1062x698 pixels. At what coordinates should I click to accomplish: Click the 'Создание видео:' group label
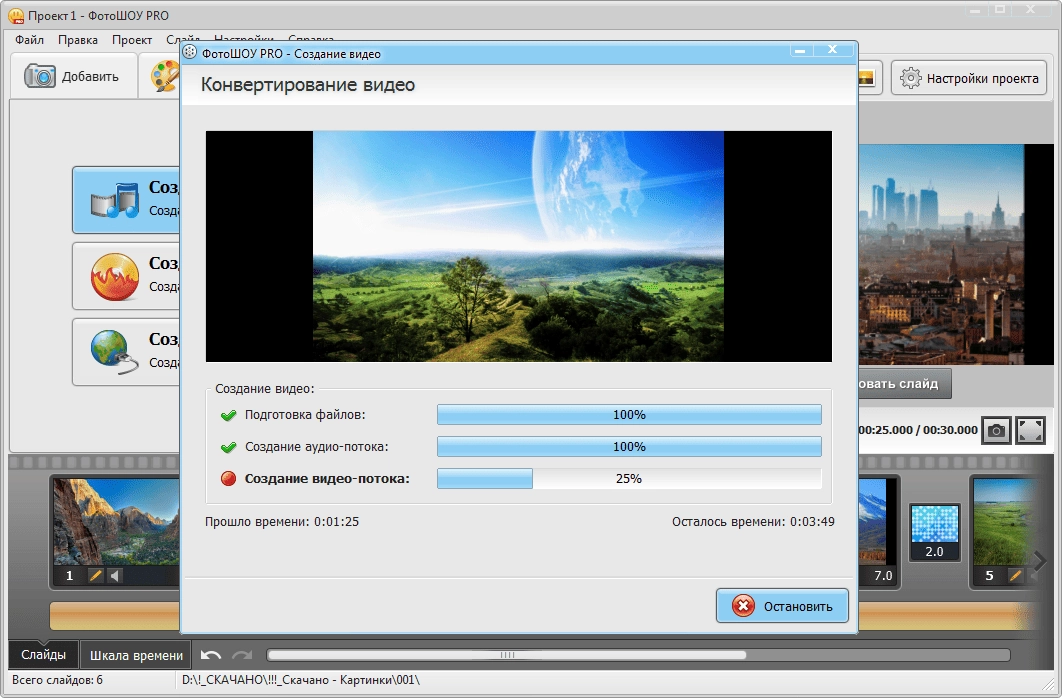(265, 389)
